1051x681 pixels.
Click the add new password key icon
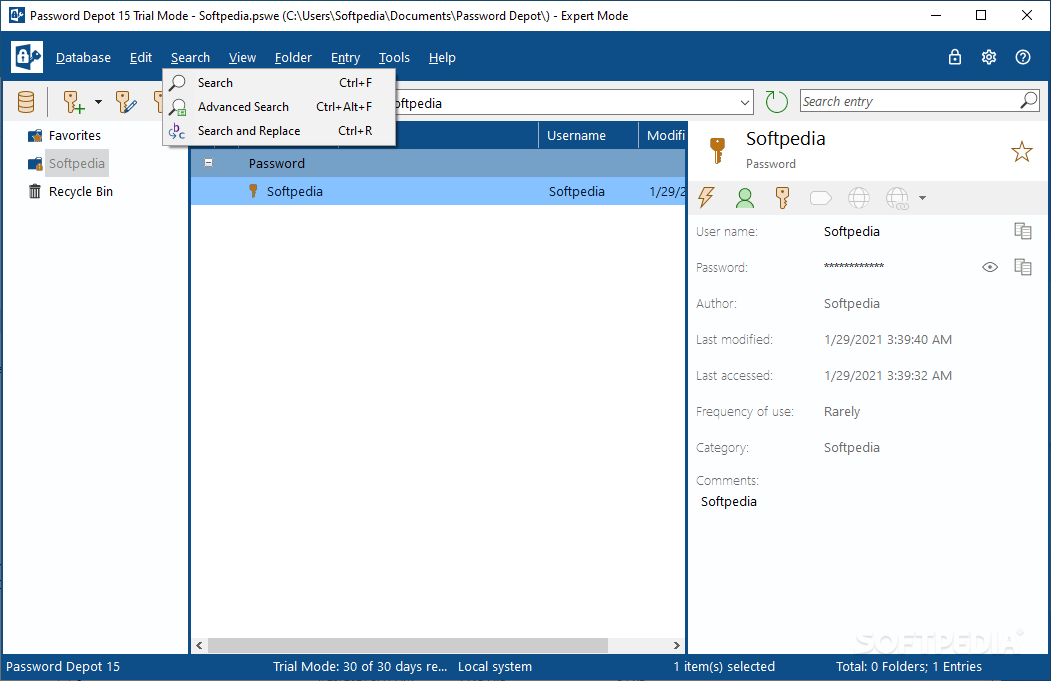(x=74, y=102)
